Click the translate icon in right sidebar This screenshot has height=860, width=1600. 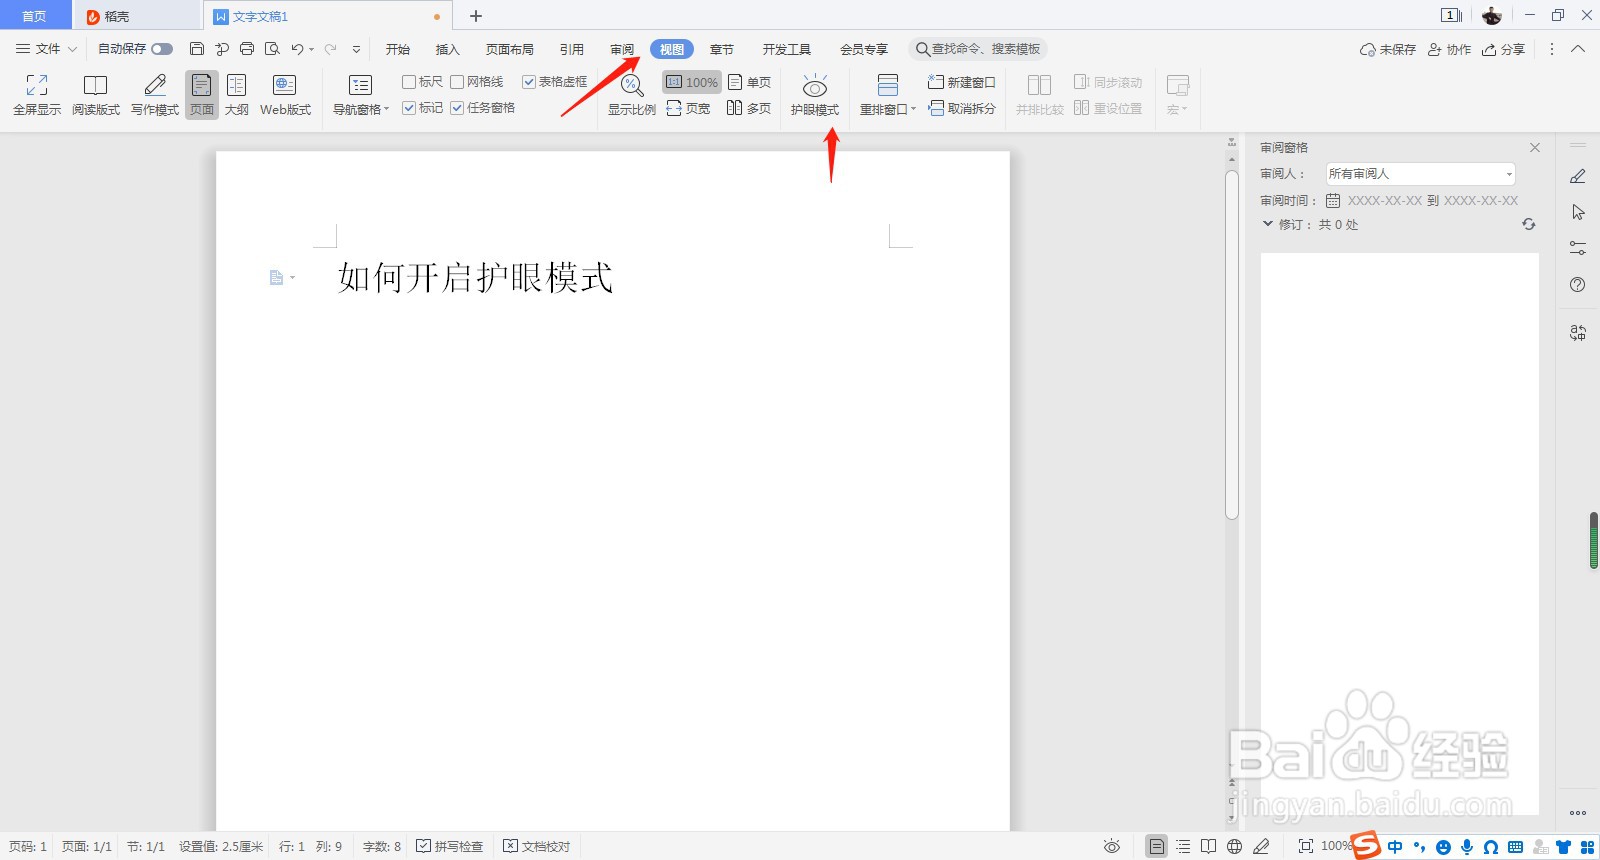point(1578,333)
